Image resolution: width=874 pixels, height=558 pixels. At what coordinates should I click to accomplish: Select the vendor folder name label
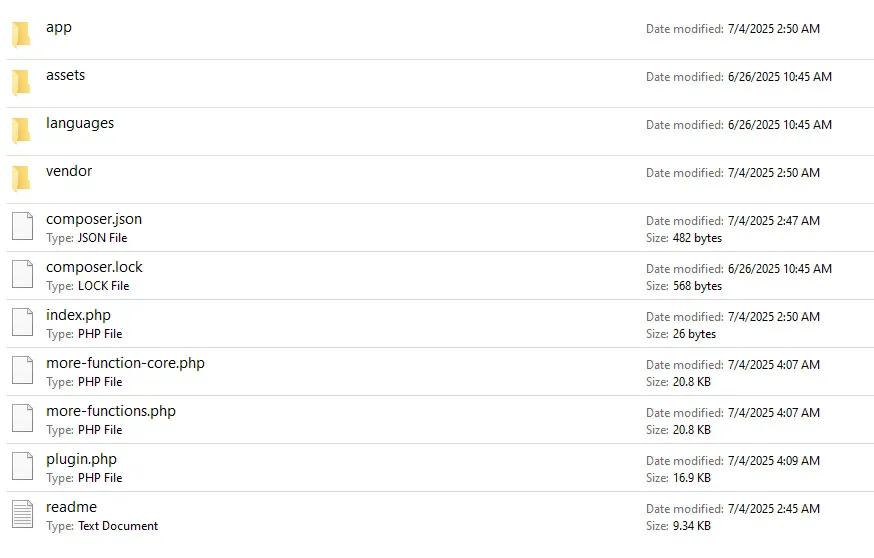(x=69, y=171)
